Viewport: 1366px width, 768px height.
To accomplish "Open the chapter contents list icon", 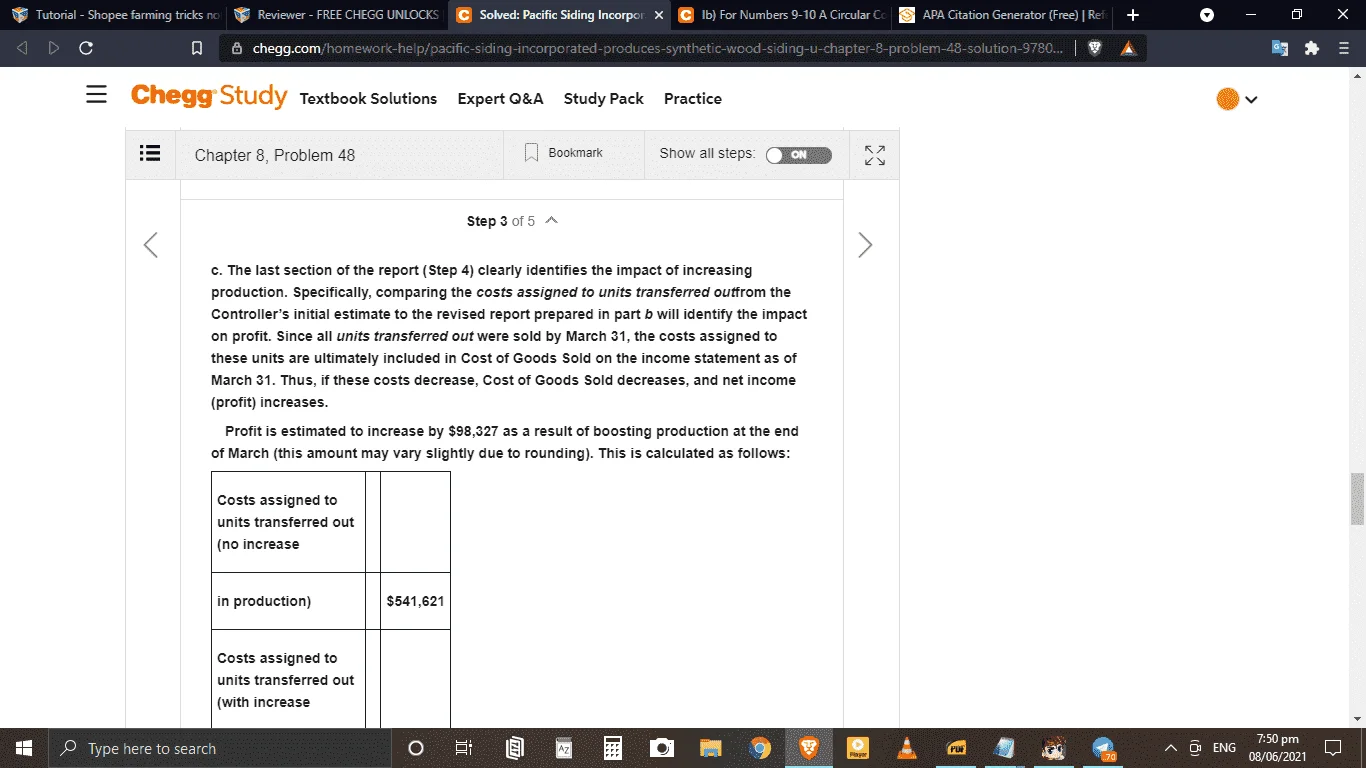I will (150, 154).
